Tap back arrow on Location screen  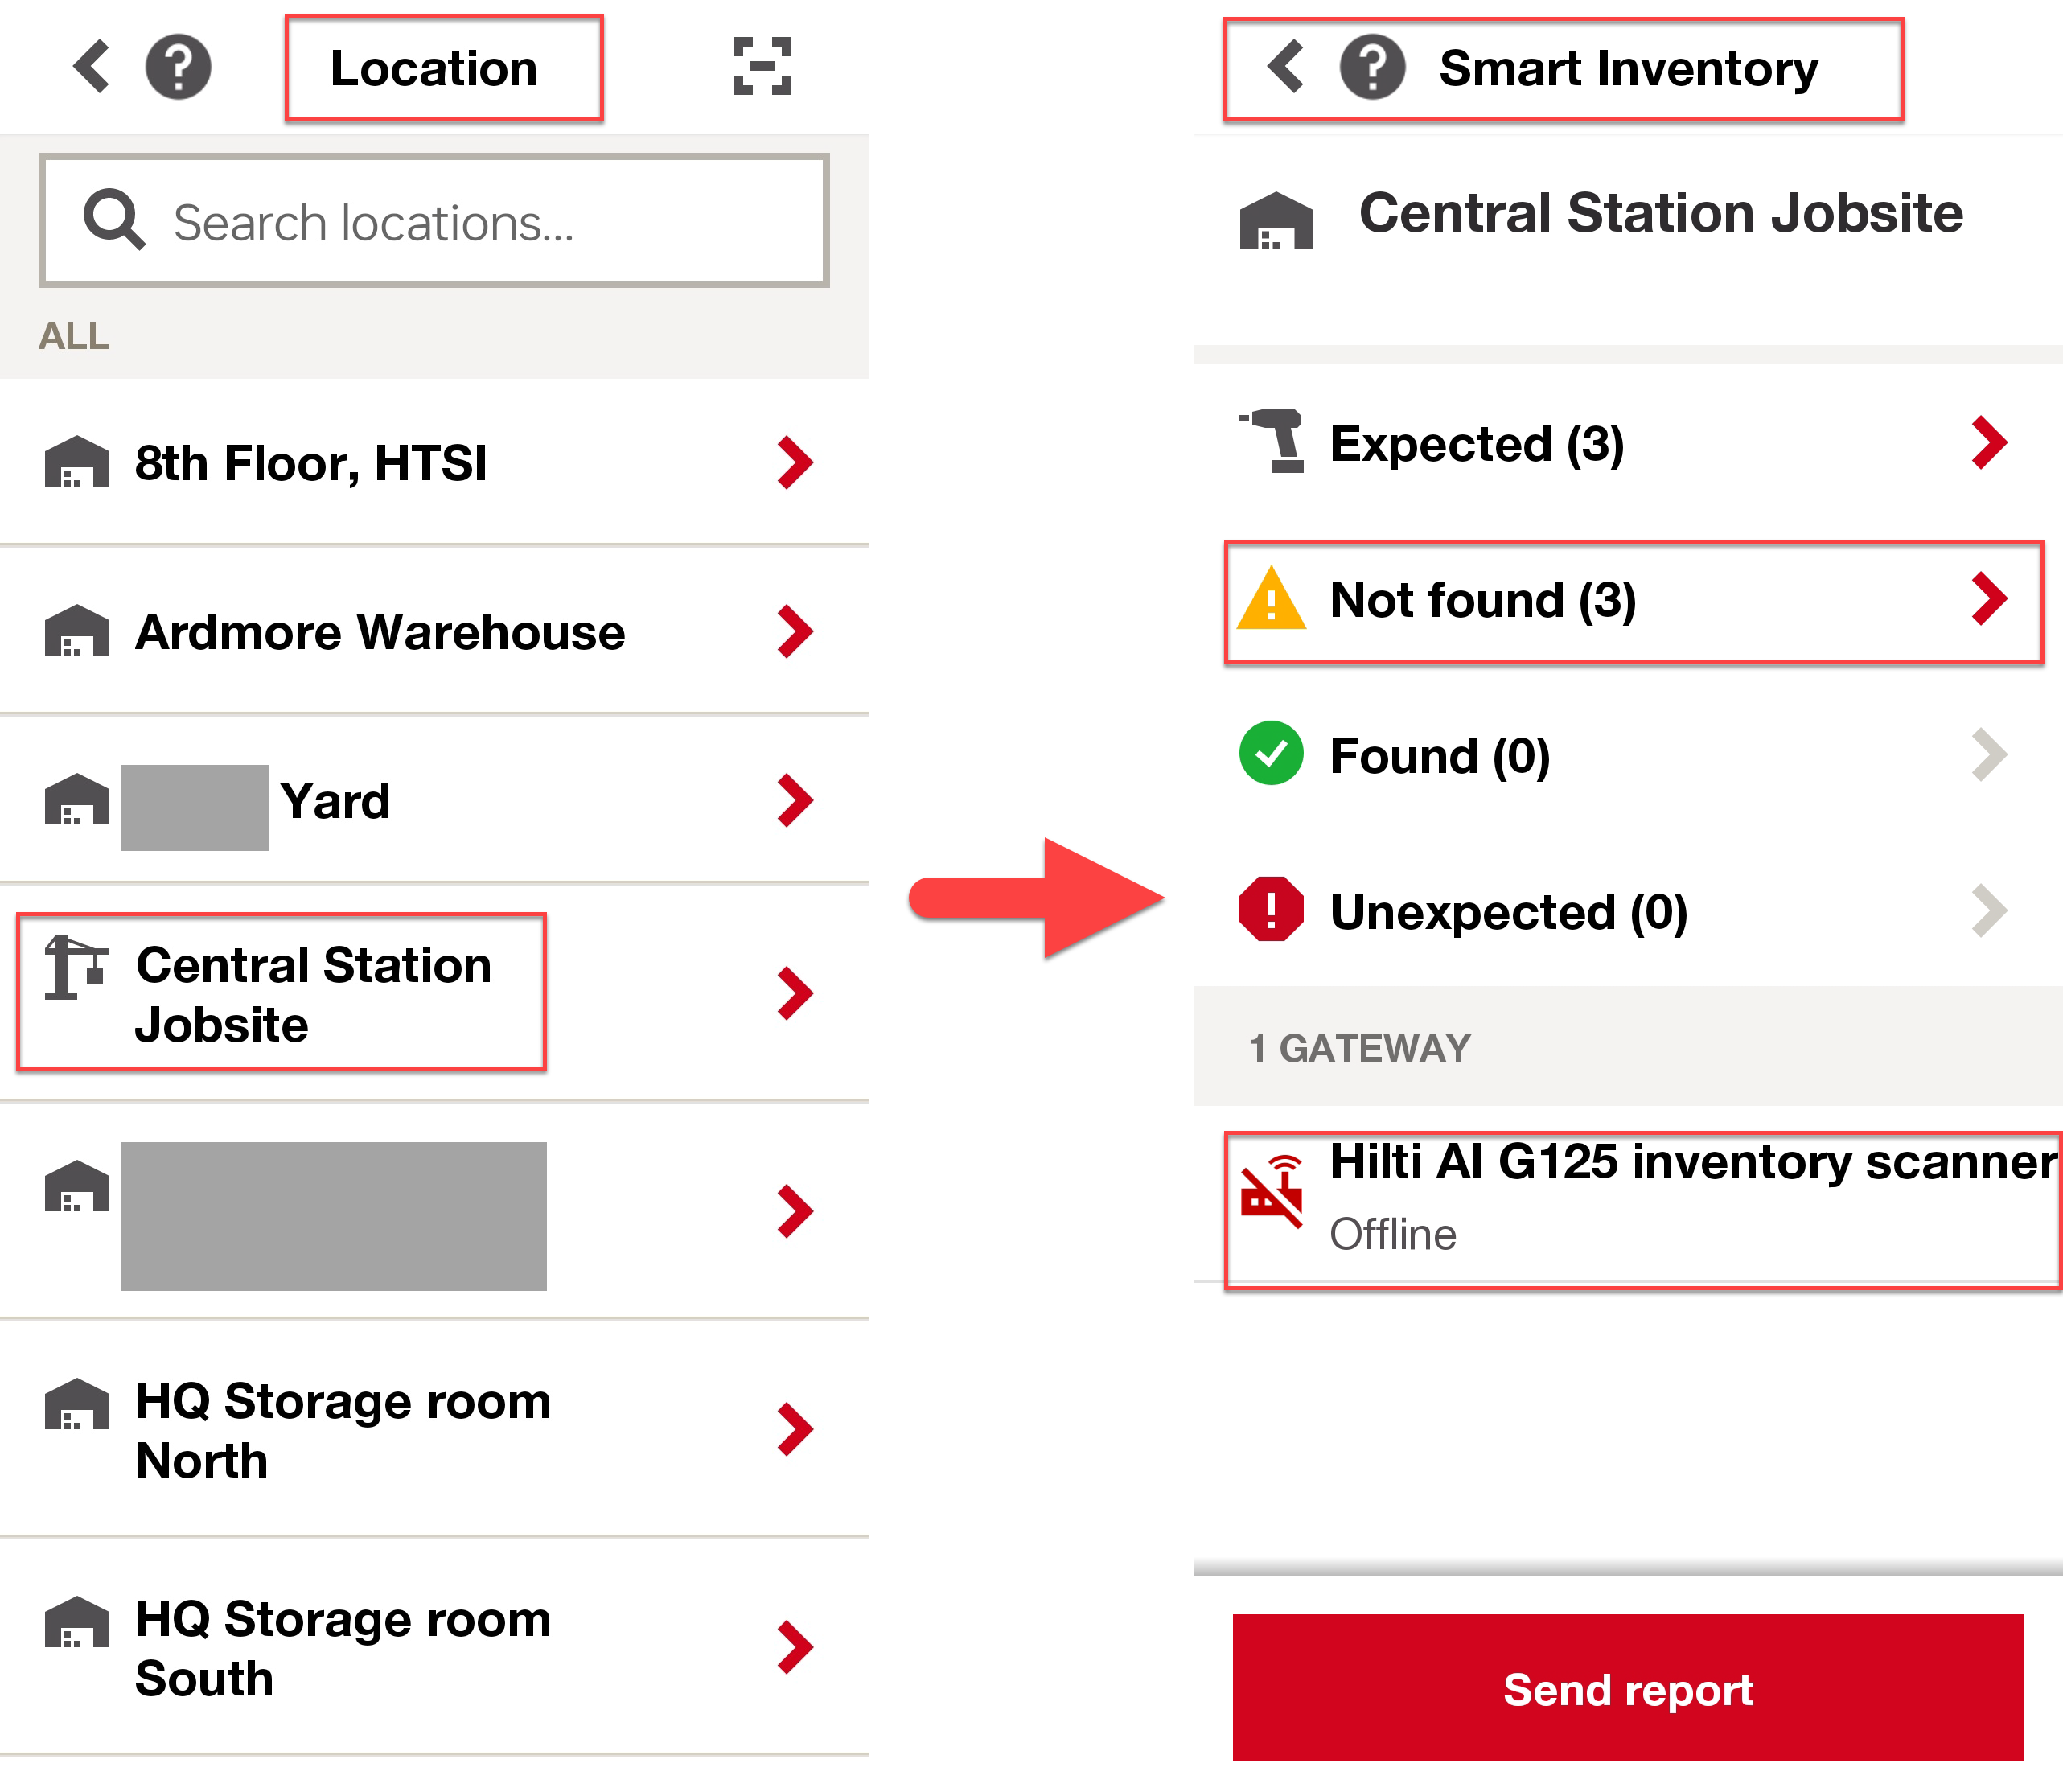[92, 67]
